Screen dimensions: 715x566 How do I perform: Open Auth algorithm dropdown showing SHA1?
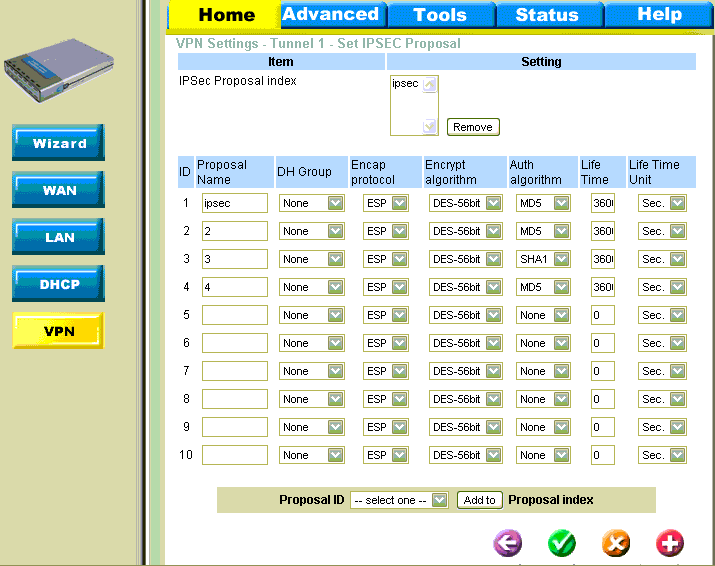pyautogui.click(x=543, y=259)
